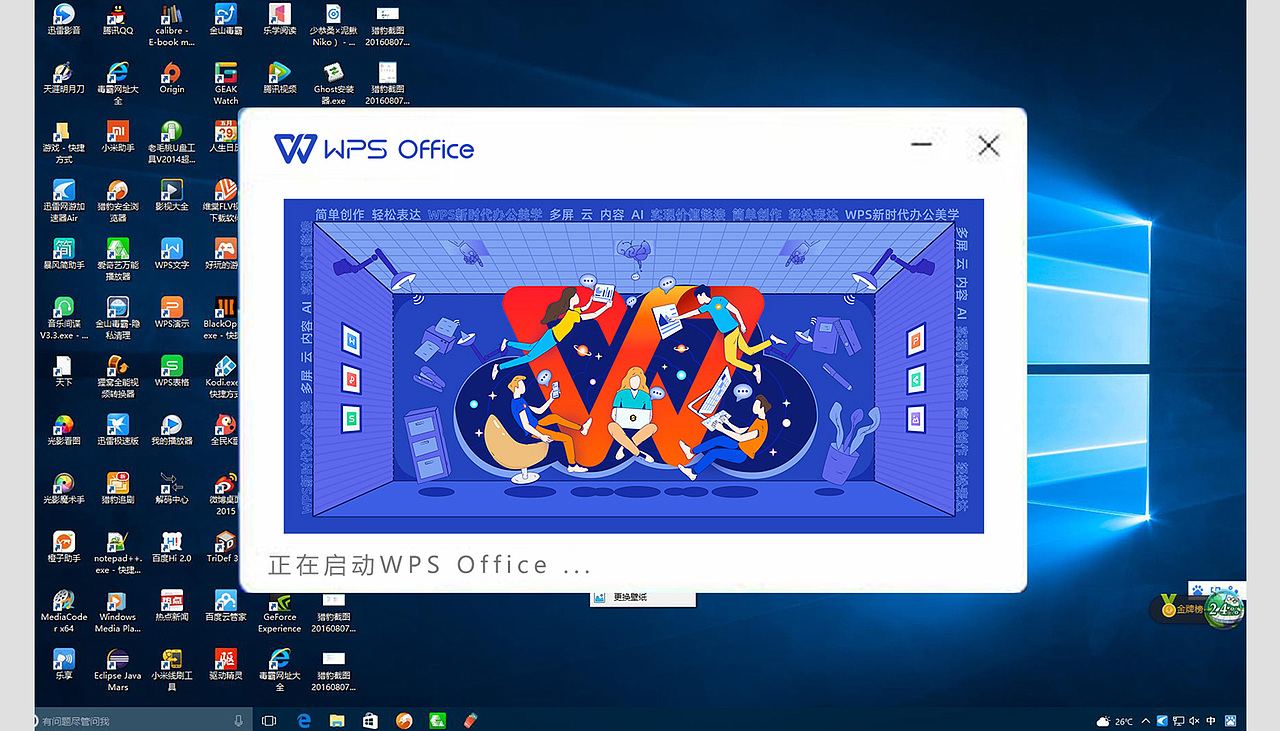Viewport: 1280px width, 731px height.
Task: Click the taskbar search box
Action: [x=141, y=720]
